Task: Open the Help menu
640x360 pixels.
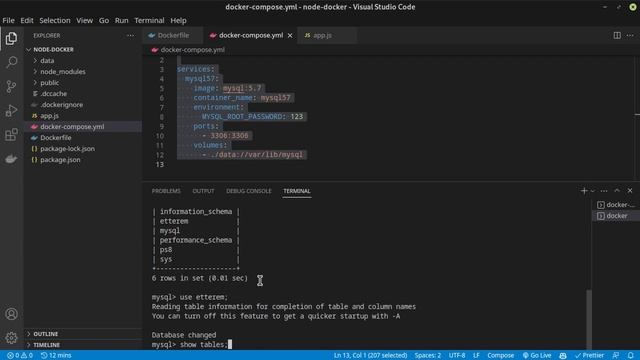Action: (x=178, y=20)
